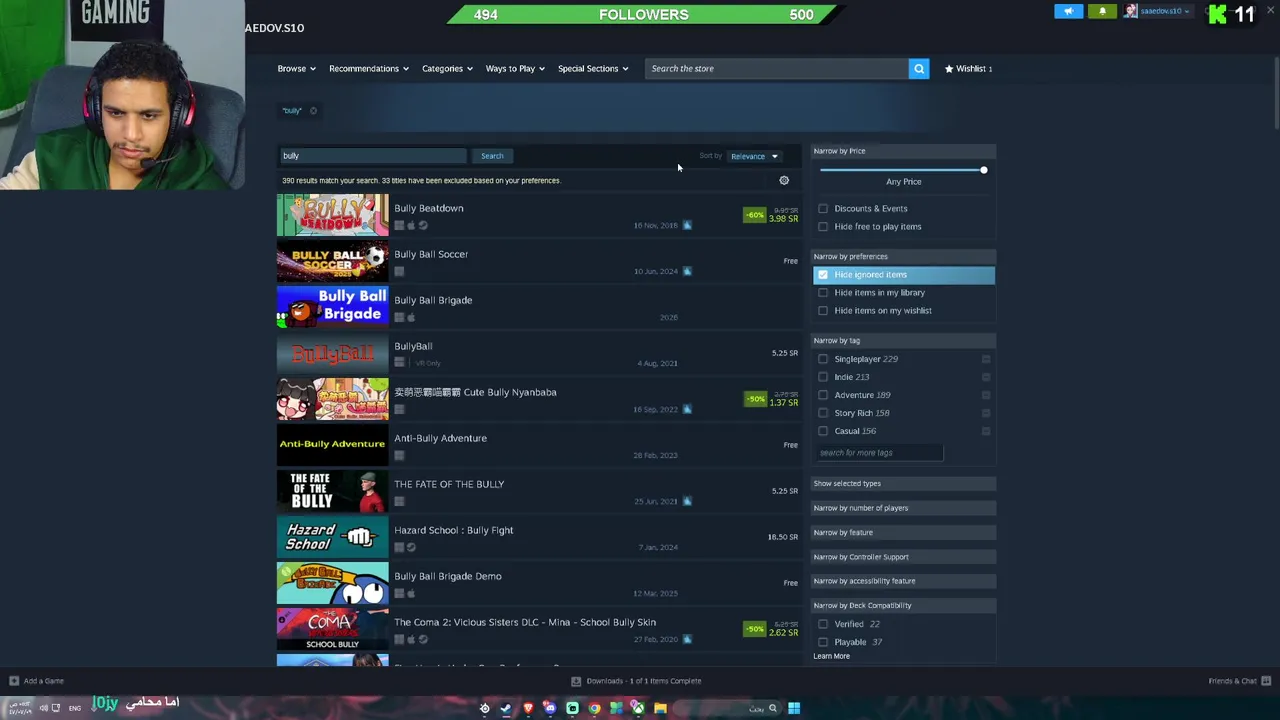
Task: Expand Narrow by number of players
Action: (904, 508)
